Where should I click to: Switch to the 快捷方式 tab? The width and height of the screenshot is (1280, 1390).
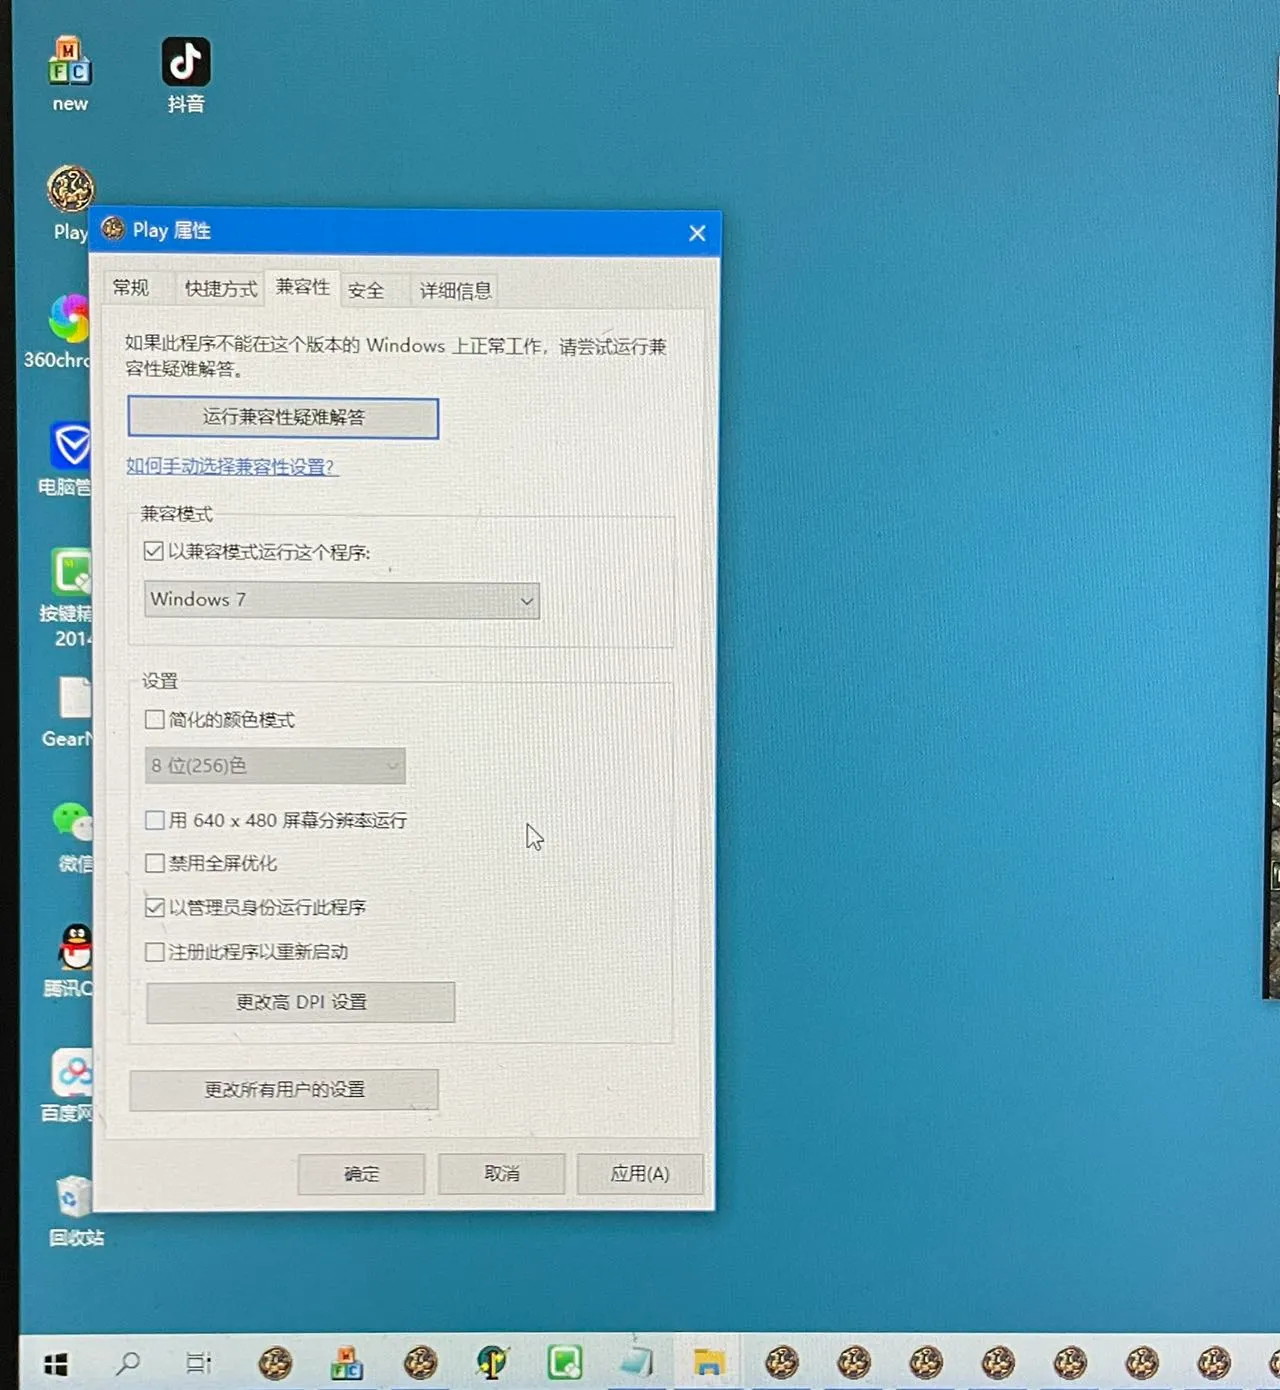[220, 289]
